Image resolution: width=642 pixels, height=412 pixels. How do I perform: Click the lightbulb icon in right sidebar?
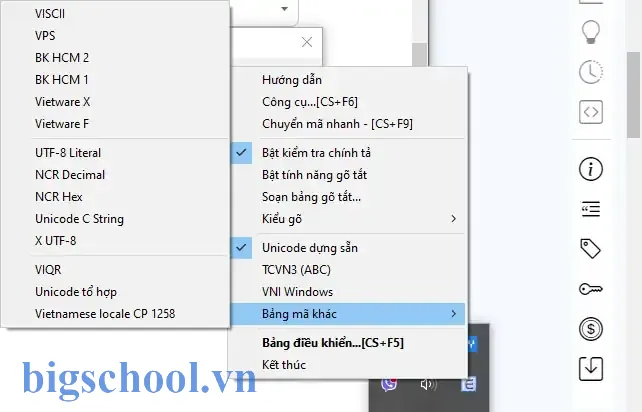(591, 32)
